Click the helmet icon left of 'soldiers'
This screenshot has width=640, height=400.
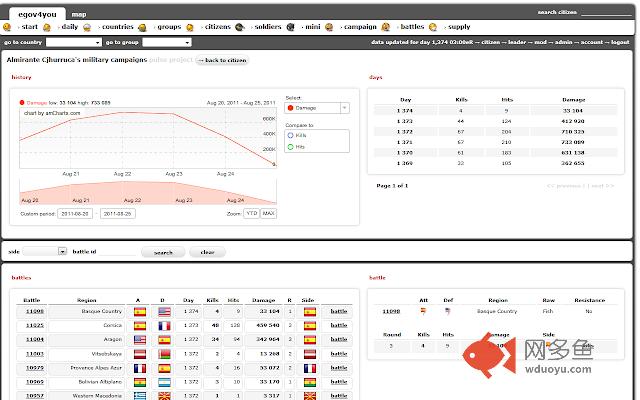240,27
